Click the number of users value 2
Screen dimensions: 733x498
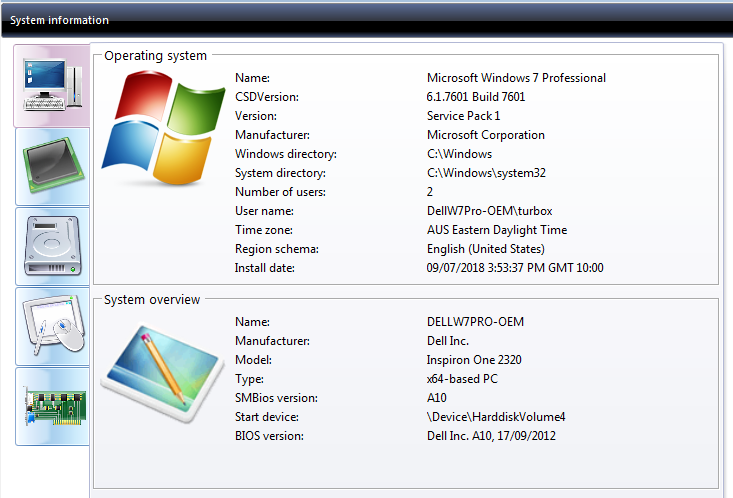pos(430,192)
